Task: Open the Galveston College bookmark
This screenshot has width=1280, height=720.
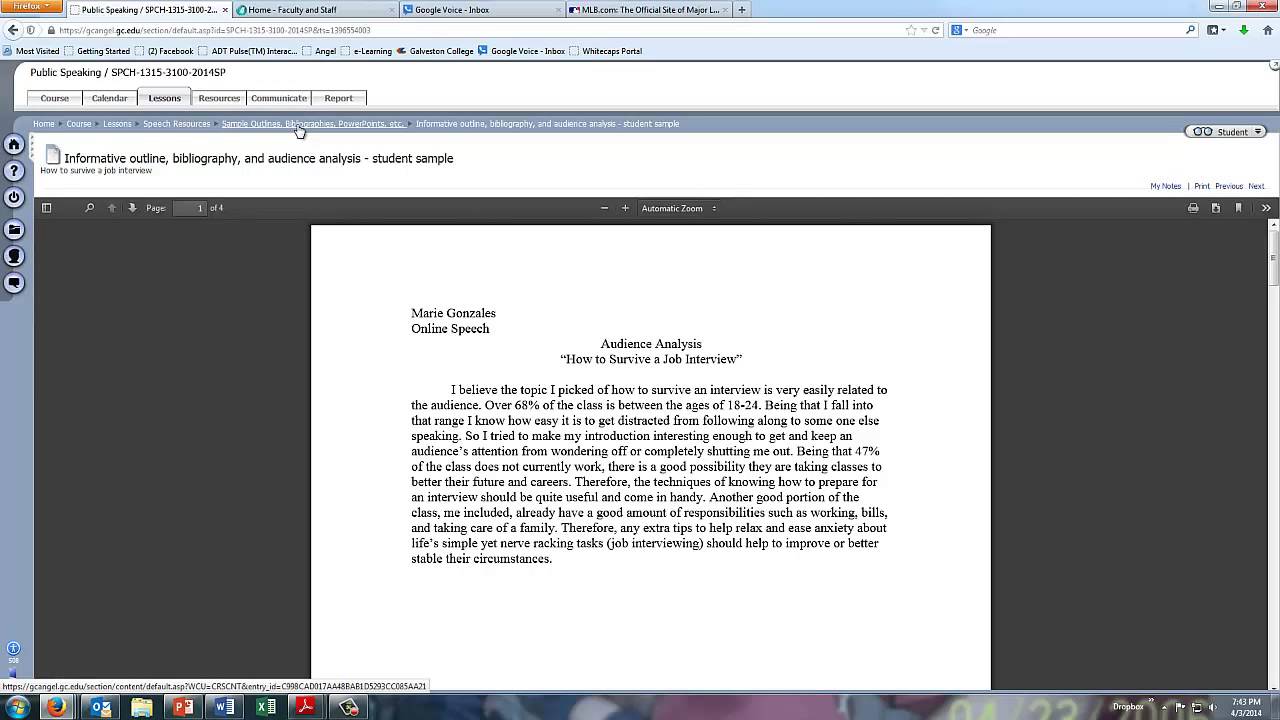Action: click(435, 51)
